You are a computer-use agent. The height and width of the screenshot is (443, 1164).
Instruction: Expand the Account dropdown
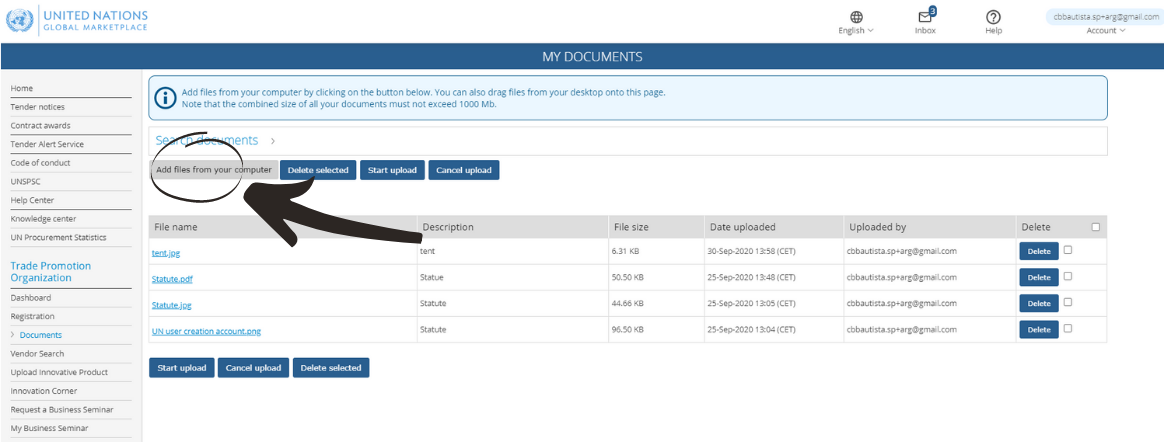tap(1106, 30)
